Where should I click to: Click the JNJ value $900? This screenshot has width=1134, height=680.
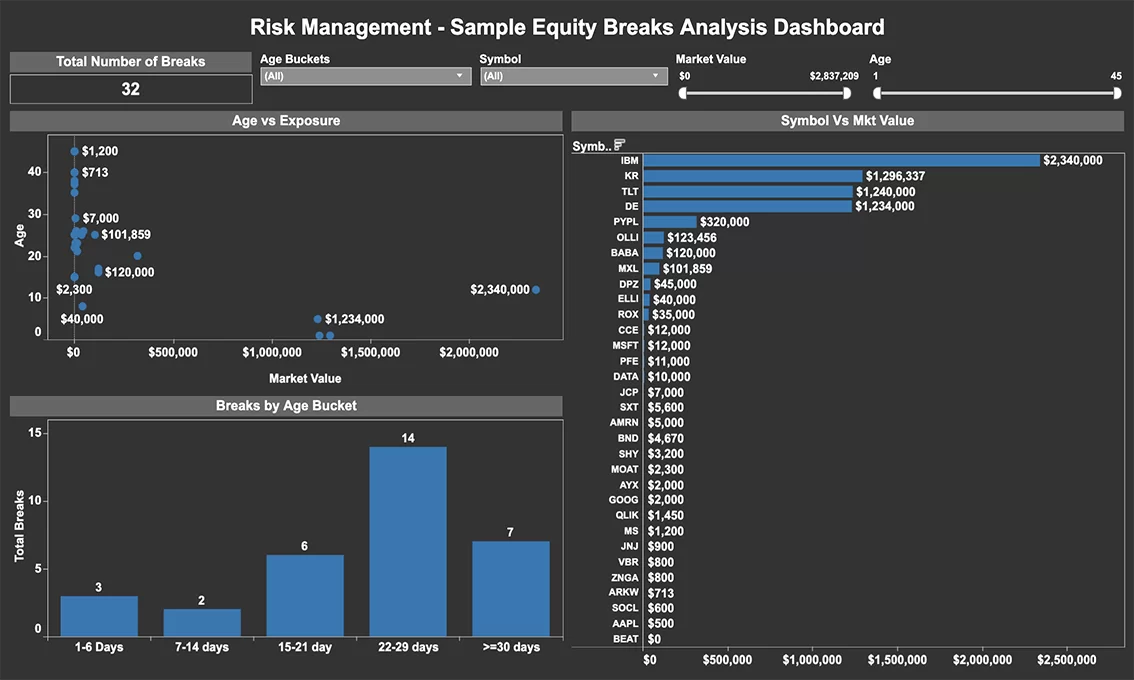coord(660,547)
